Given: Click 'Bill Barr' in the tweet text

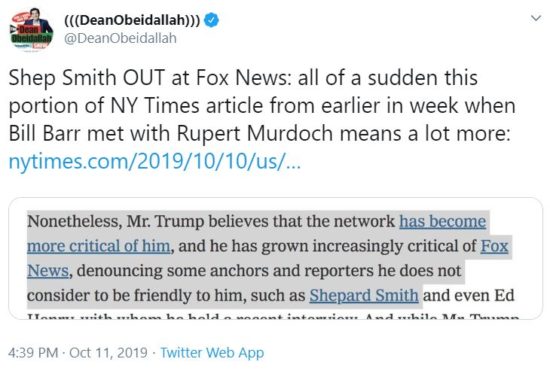Looking at the screenshot, I should point(45,134).
